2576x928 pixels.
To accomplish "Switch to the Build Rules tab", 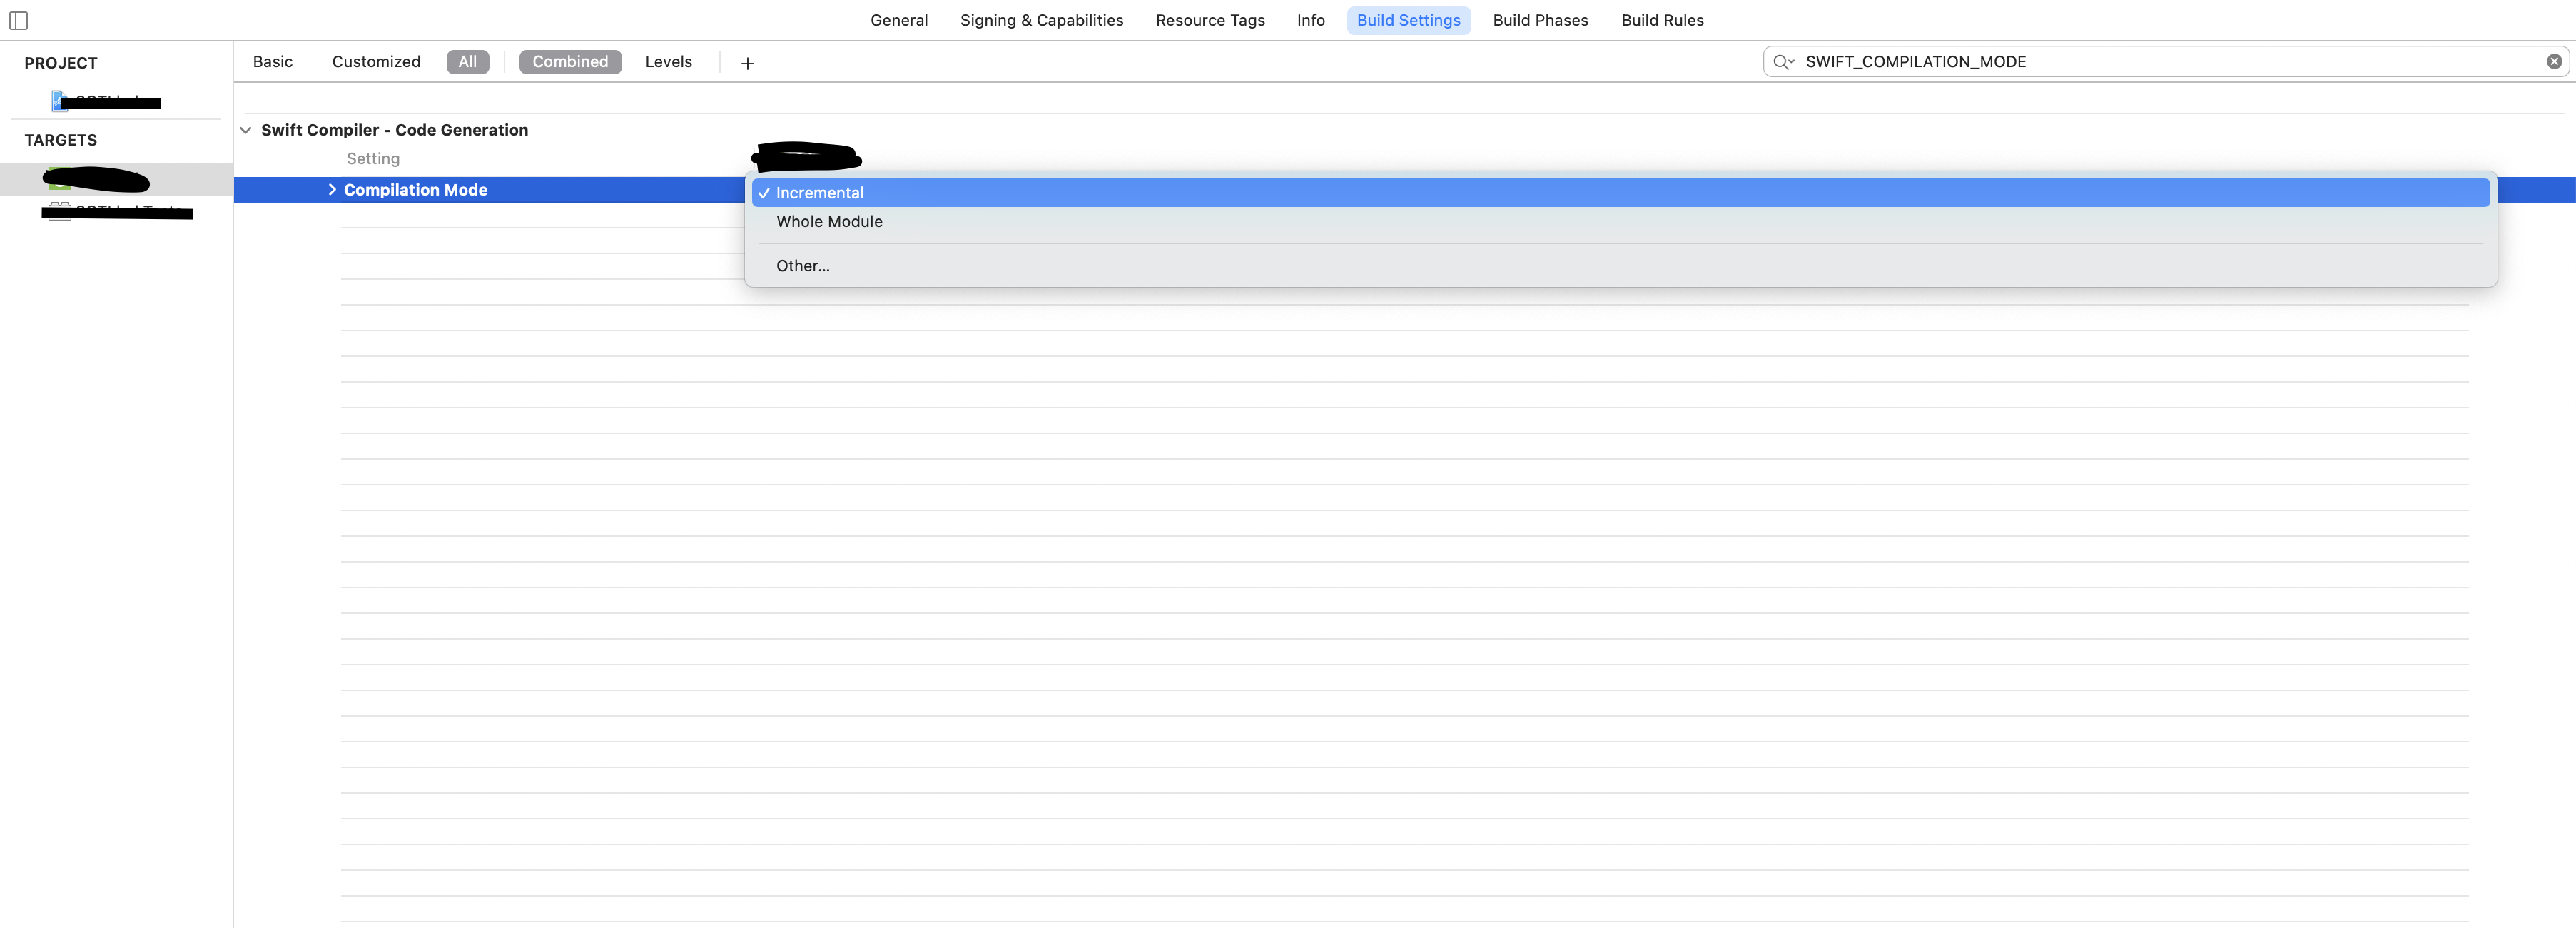I will pos(1661,20).
